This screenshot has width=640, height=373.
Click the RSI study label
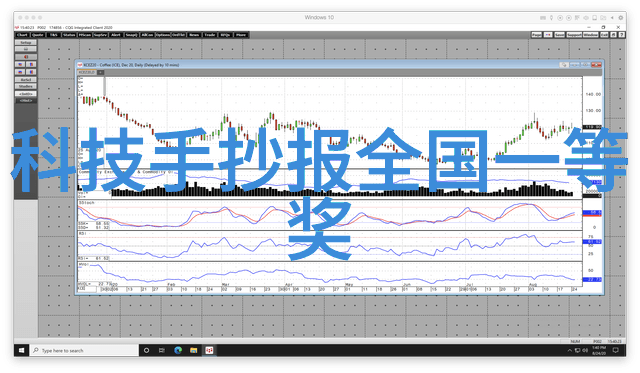point(82,233)
